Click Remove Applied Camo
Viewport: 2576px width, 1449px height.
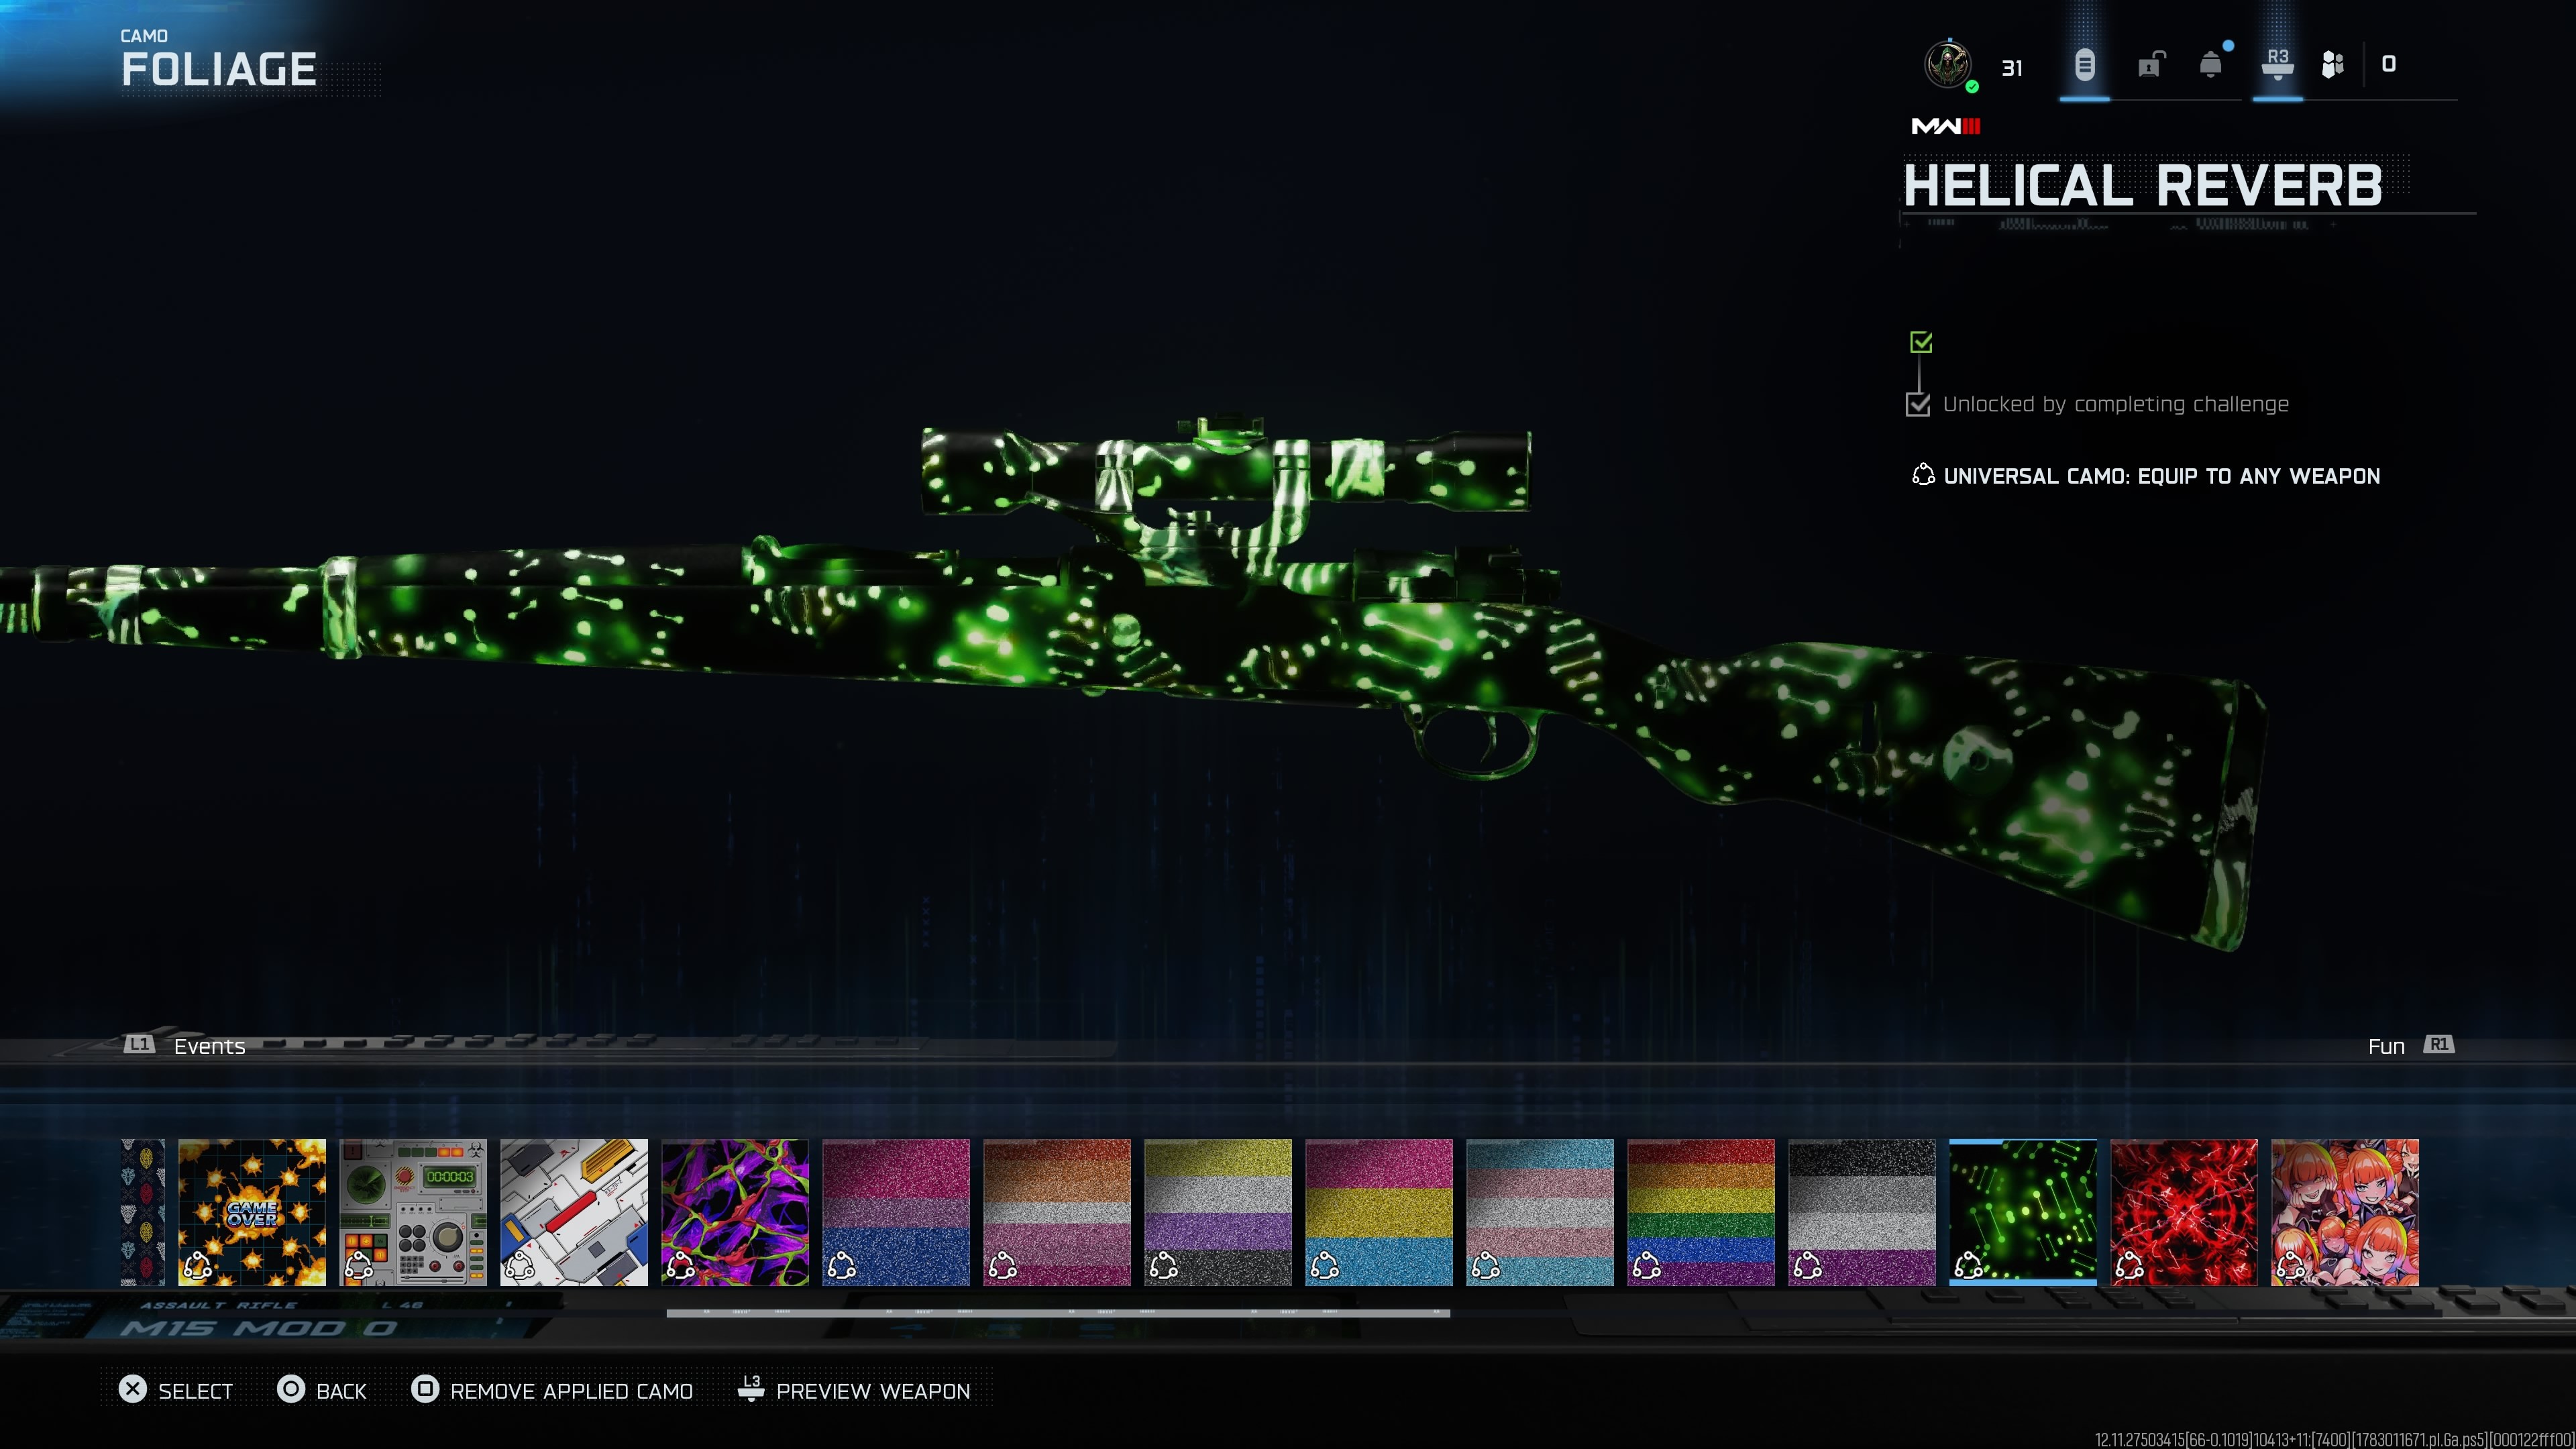click(x=552, y=1391)
